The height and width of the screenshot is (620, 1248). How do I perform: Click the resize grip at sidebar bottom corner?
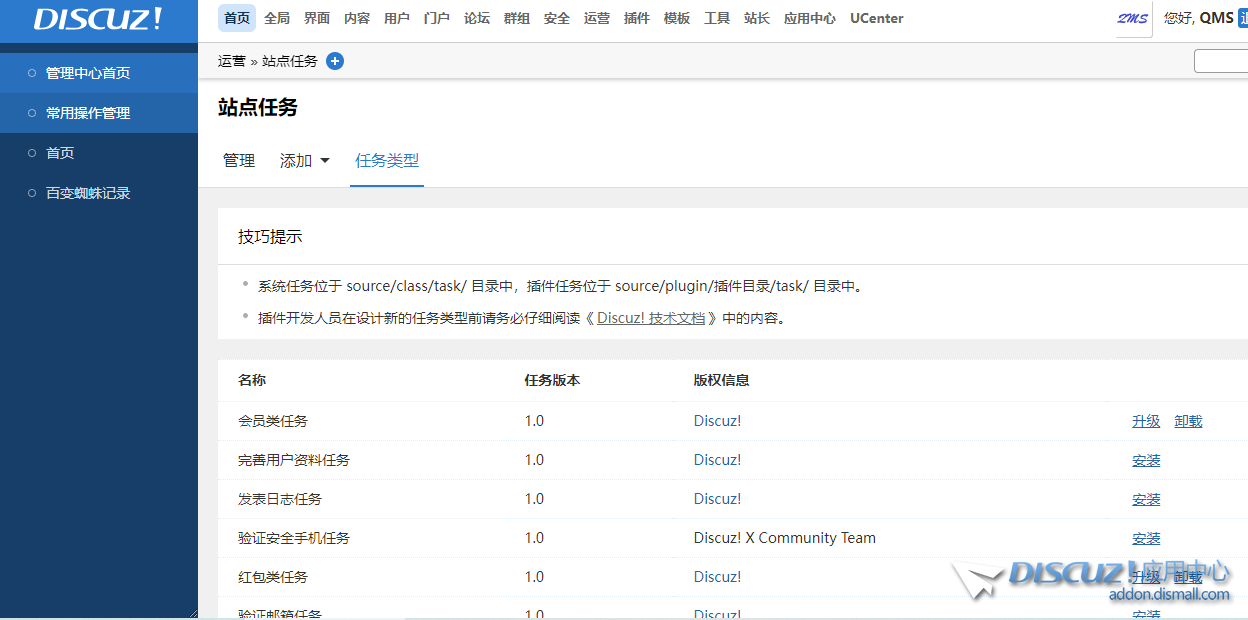pyautogui.click(x=191, y=612)
